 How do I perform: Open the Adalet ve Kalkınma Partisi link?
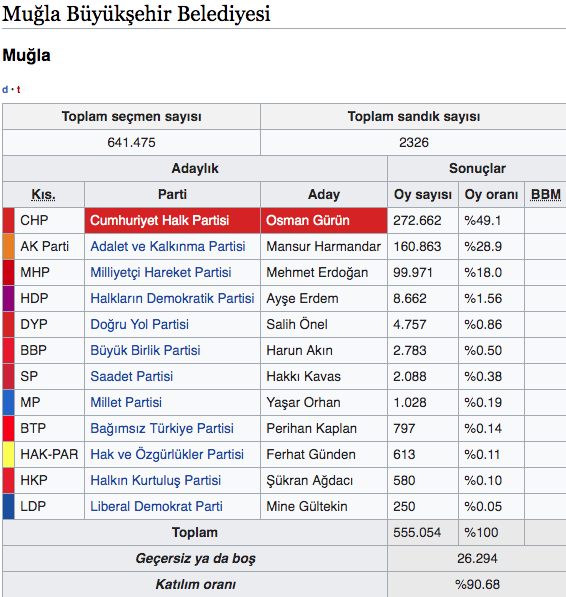click(x=168, y=246)
